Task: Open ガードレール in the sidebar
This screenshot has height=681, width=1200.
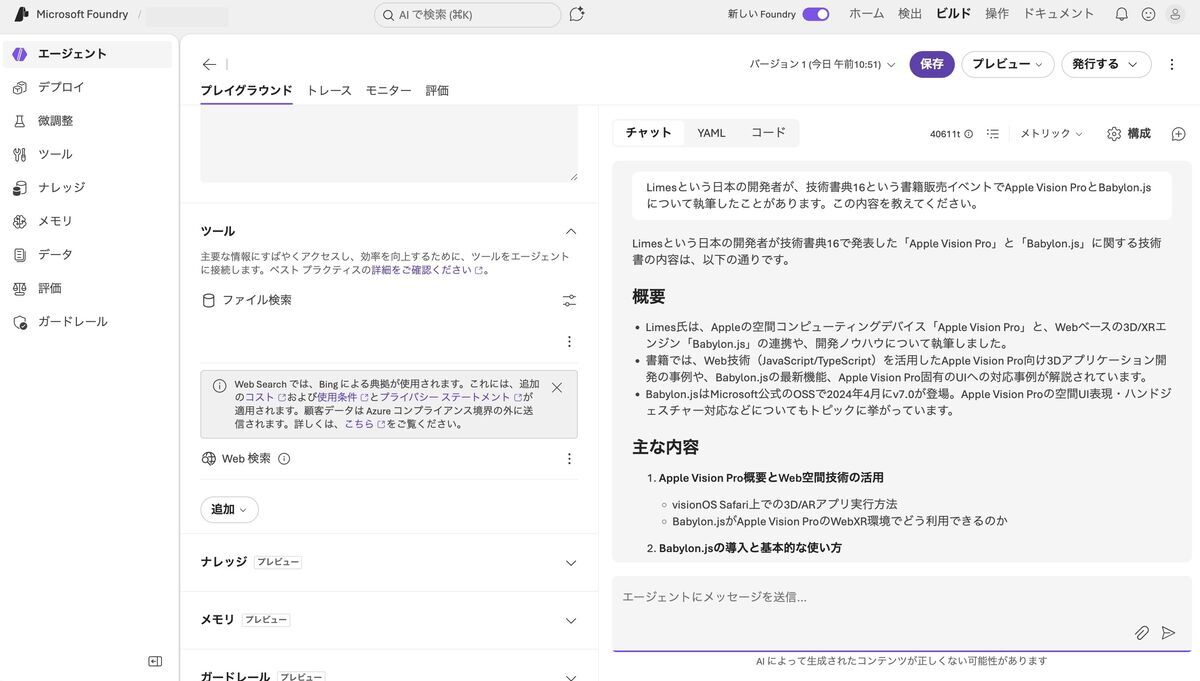Action: (87, 321)
